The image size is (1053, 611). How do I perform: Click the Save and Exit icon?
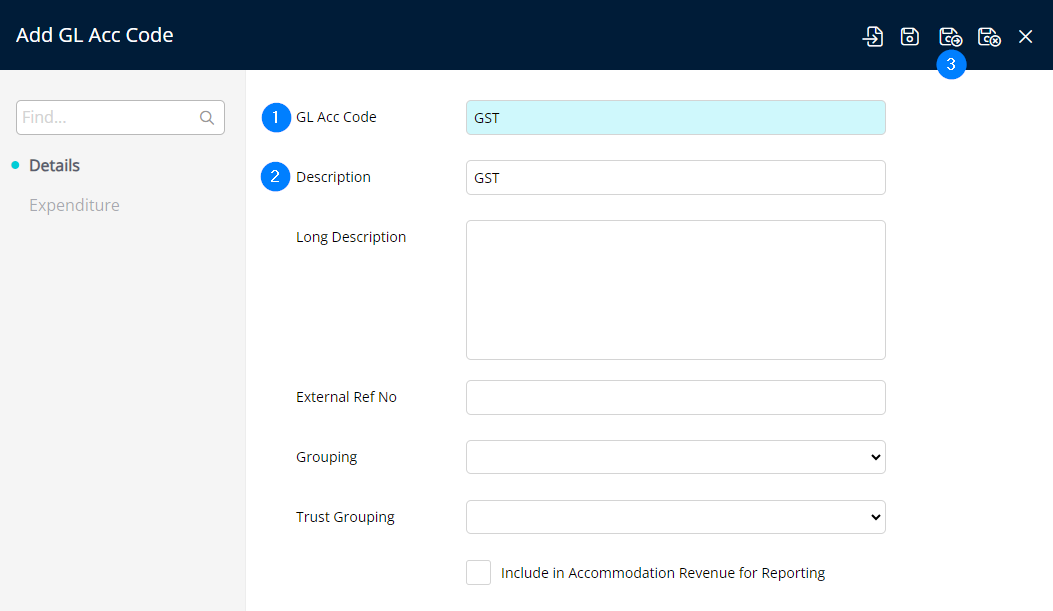click(x=989, y=37)
